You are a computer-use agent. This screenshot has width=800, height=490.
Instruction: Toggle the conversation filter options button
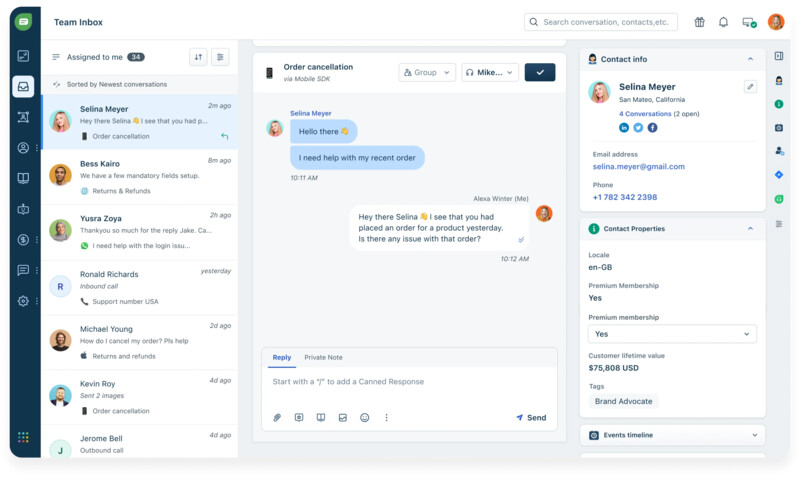[221, 57]
